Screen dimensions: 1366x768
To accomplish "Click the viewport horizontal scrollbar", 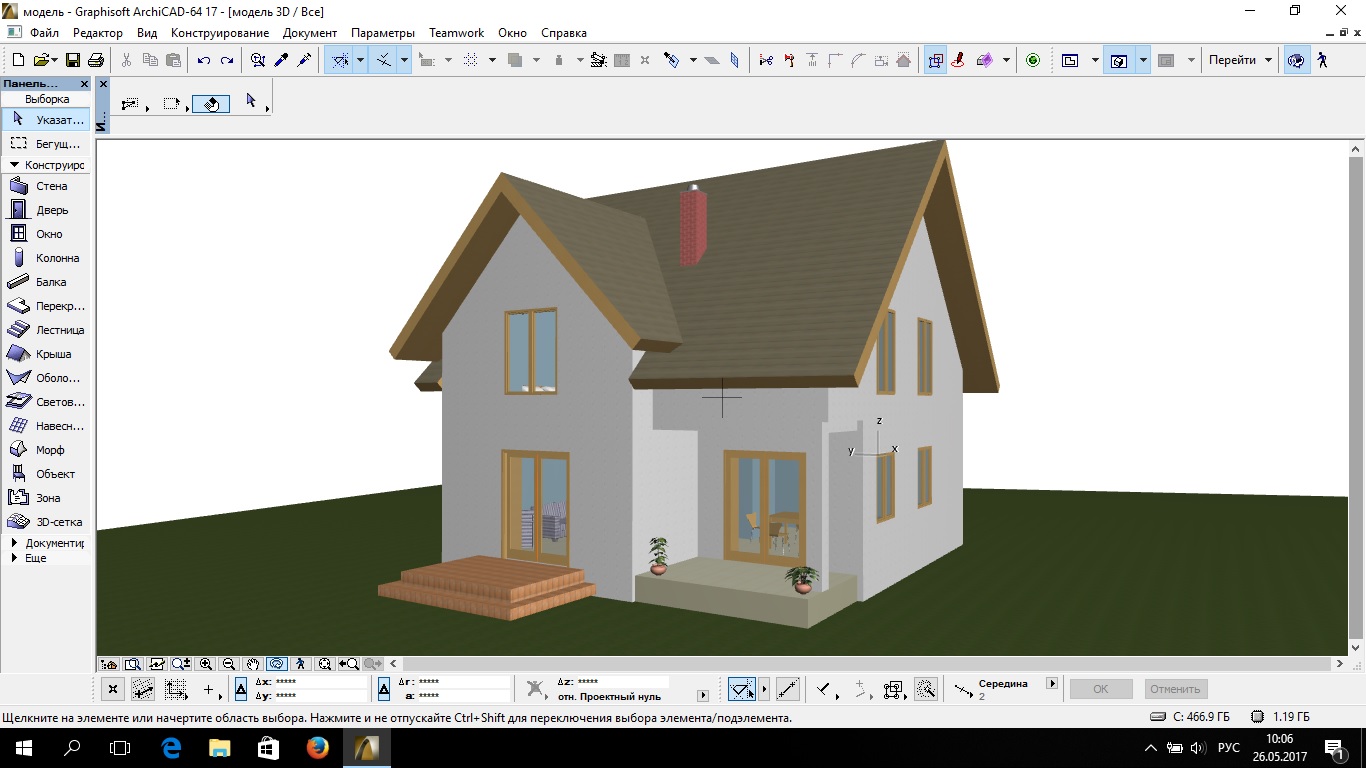I will click(867, 663).
